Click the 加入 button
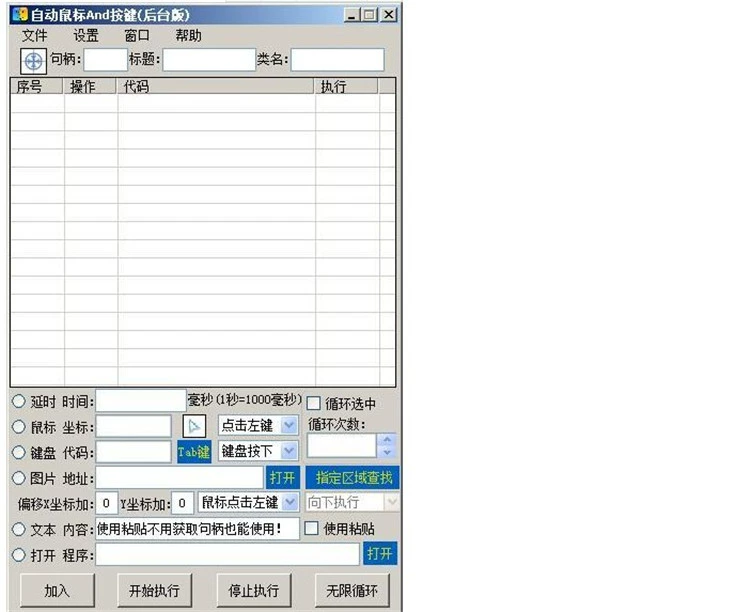 coord(57,591)
